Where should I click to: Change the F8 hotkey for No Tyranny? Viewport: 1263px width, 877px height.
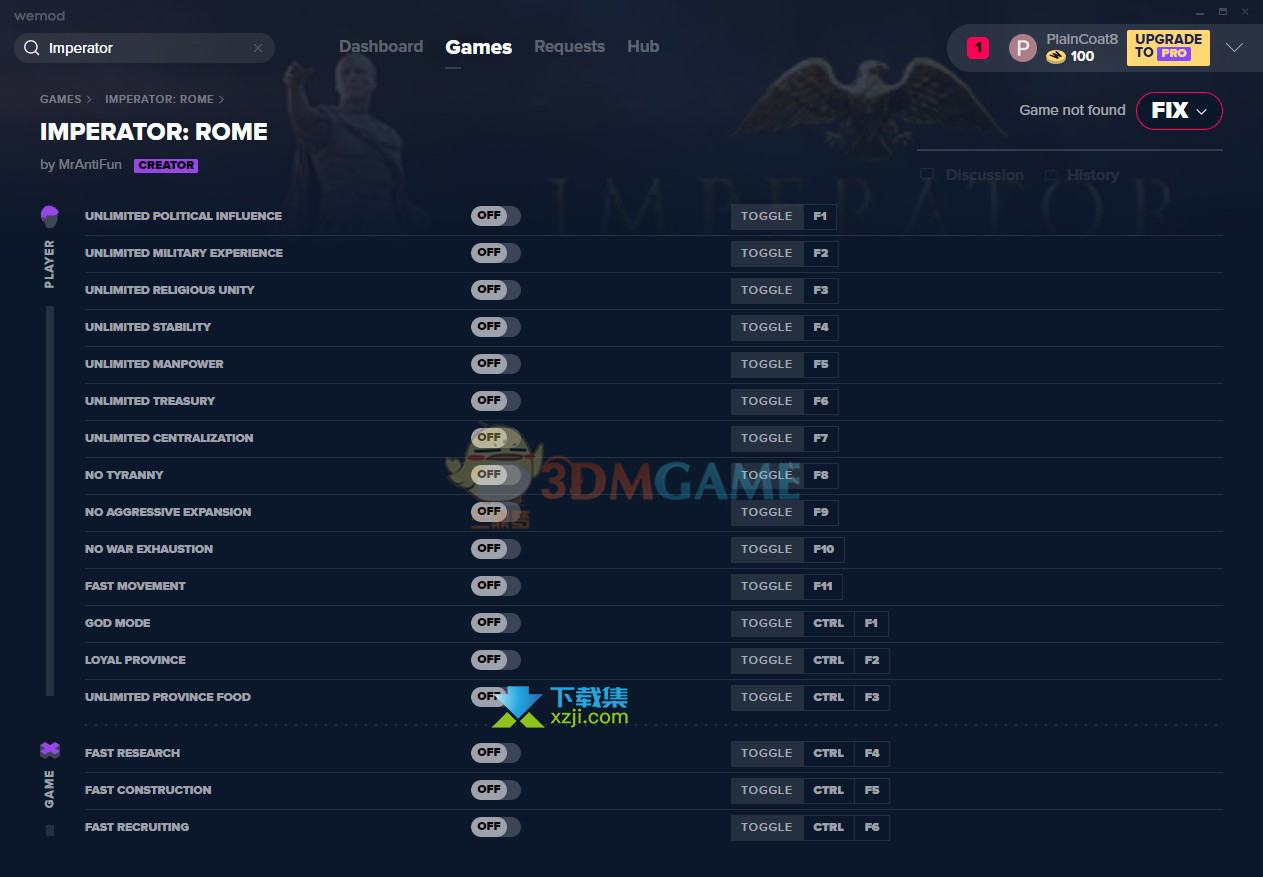coord(821,475)
